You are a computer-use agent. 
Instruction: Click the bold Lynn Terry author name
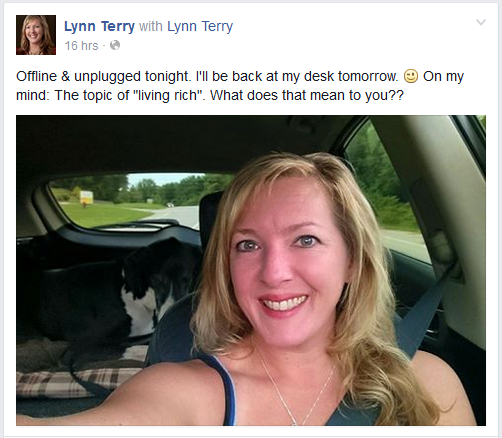tap(99, 26)
